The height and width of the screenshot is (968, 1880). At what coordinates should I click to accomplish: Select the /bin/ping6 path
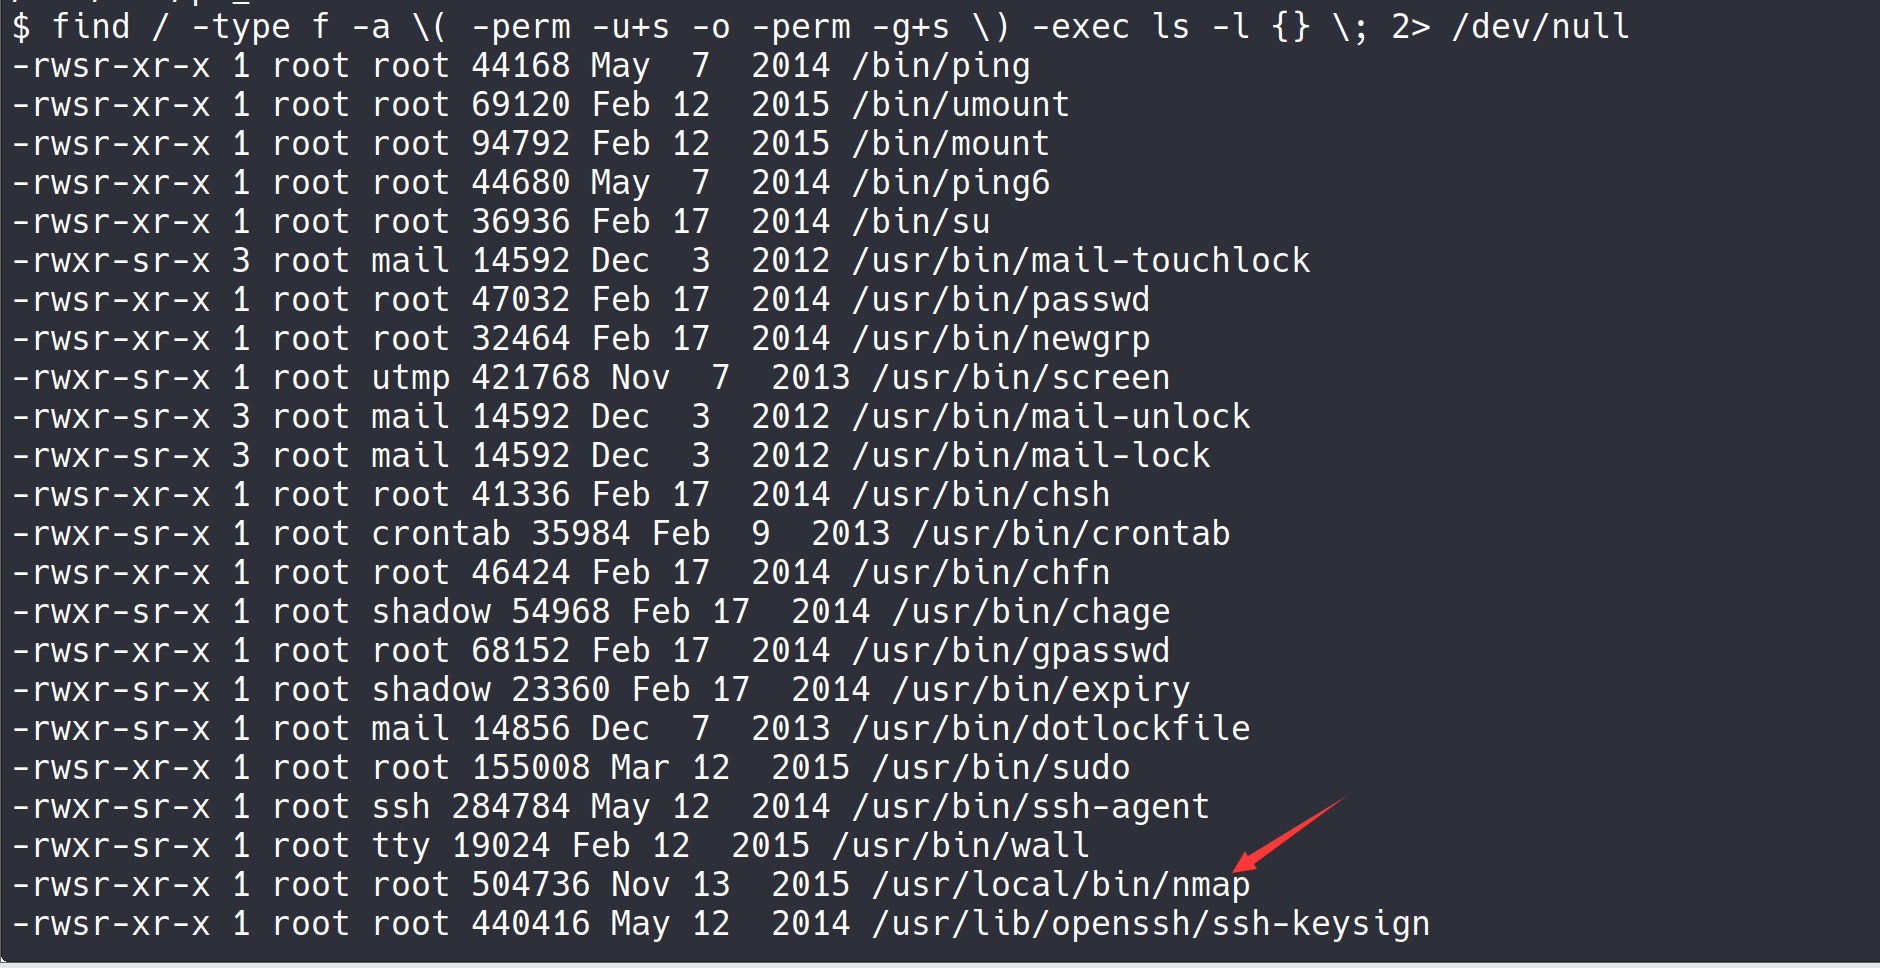950,183
